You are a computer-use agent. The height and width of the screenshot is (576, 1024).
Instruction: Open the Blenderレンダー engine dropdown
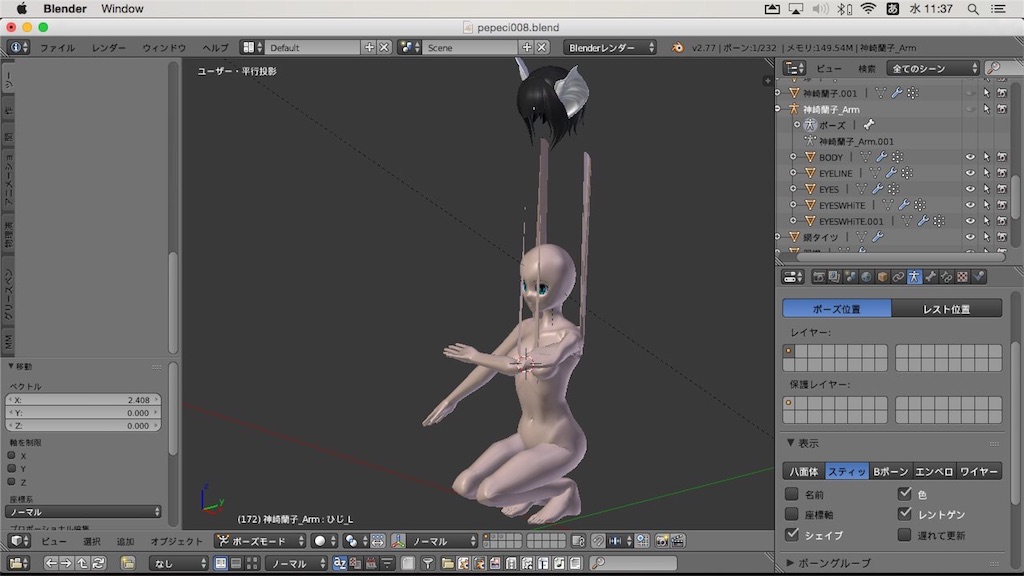tap(610, 48)
